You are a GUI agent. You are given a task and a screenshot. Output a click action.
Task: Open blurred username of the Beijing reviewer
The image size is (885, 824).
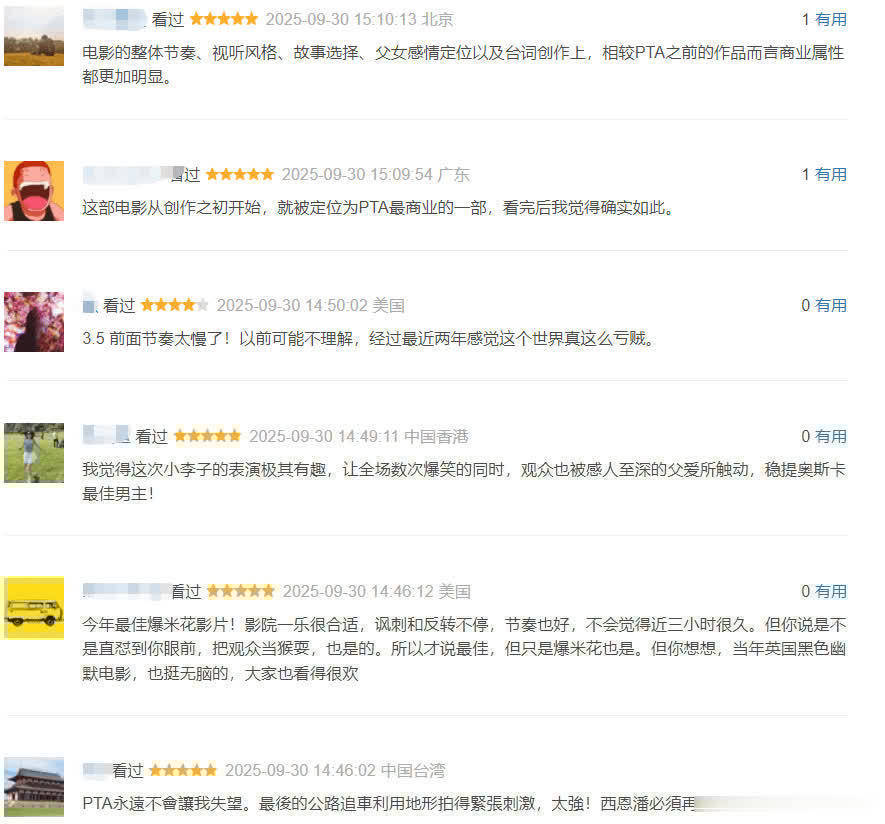(x=115, y=20)
